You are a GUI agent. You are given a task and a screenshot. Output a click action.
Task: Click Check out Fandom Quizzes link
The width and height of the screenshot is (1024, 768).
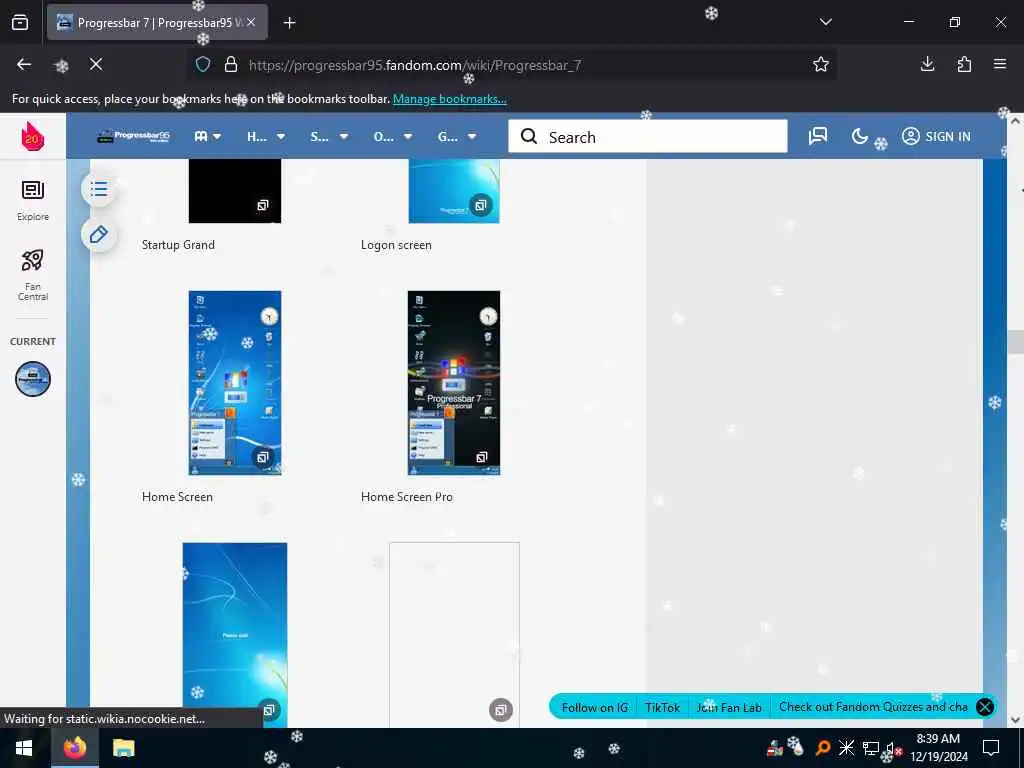pos(873,707)
